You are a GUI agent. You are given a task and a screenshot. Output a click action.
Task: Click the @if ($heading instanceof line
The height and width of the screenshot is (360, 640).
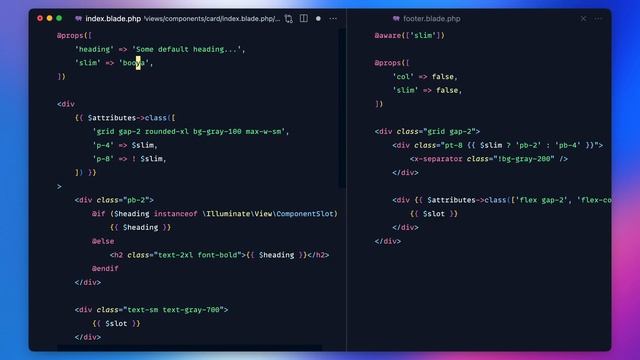pos(215,214)
